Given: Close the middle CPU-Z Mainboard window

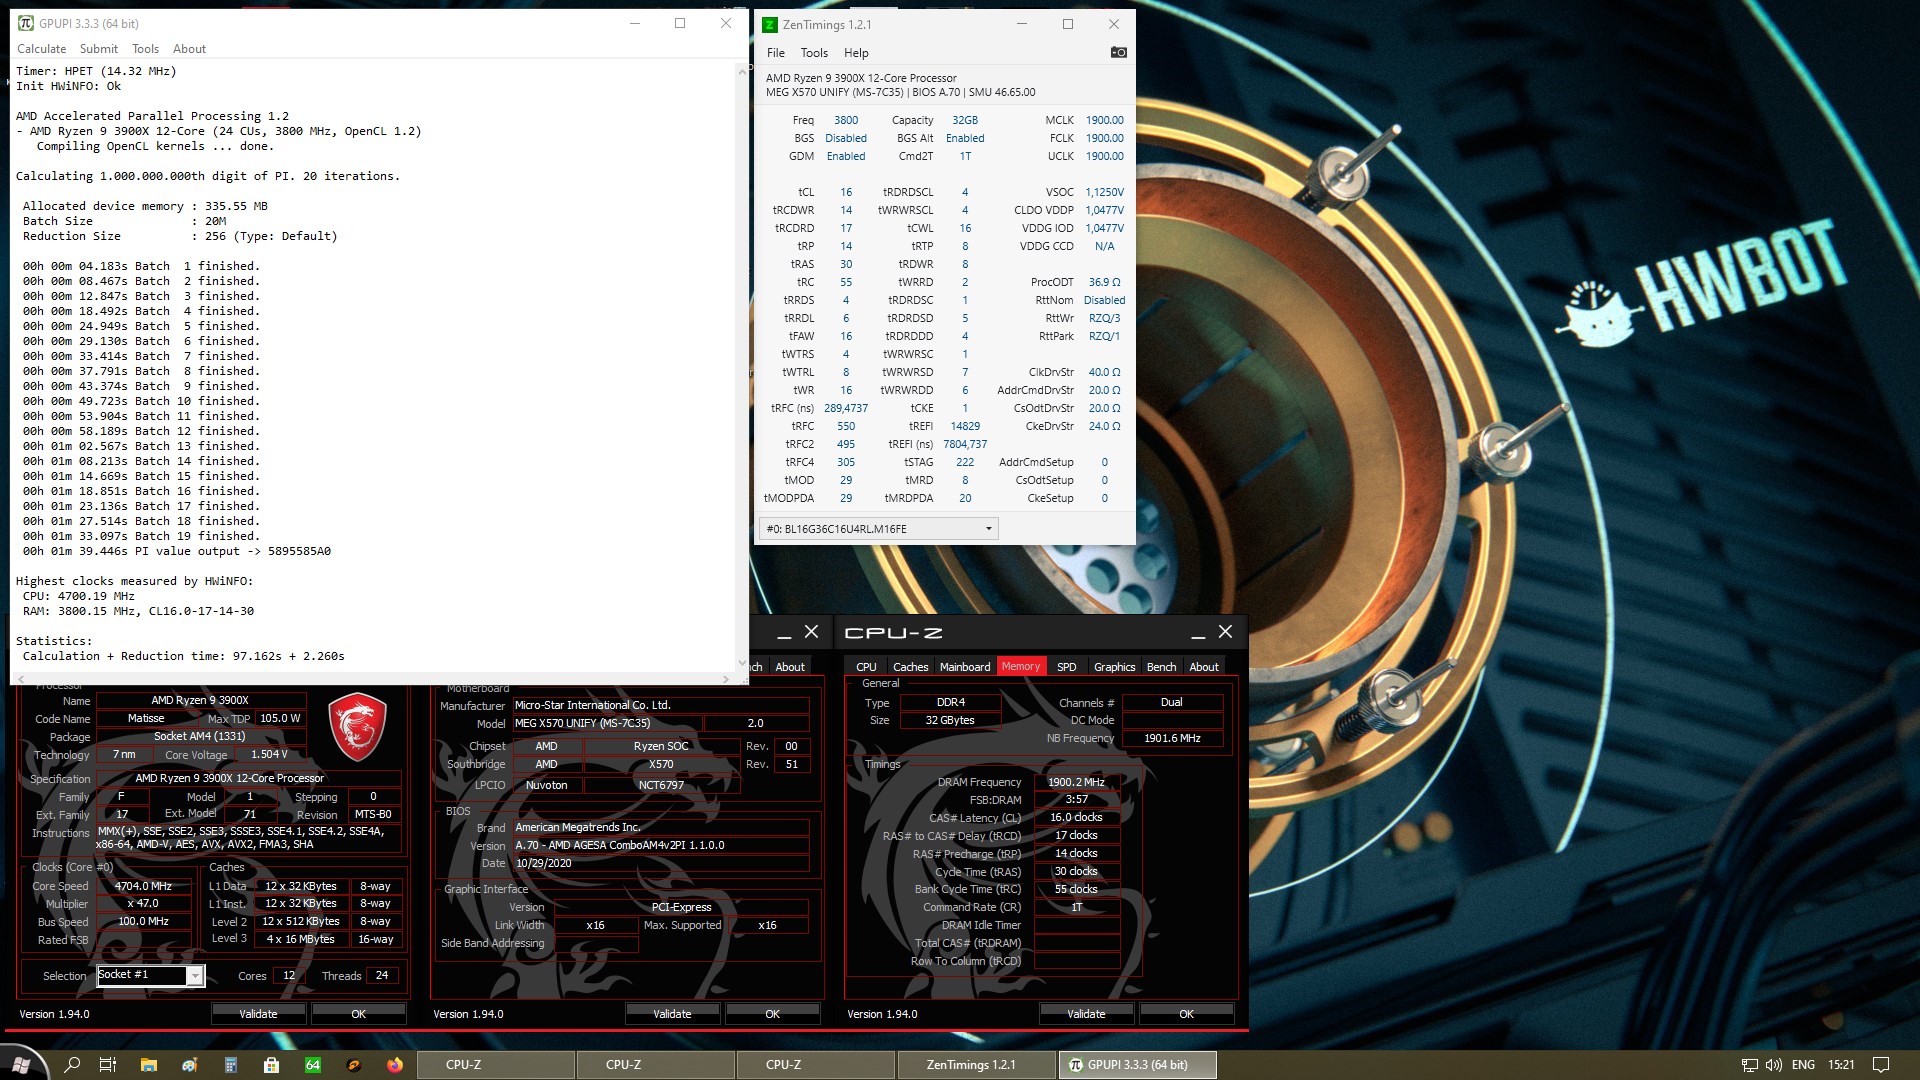Looking at the screenshot, I should tap(812, 632).
